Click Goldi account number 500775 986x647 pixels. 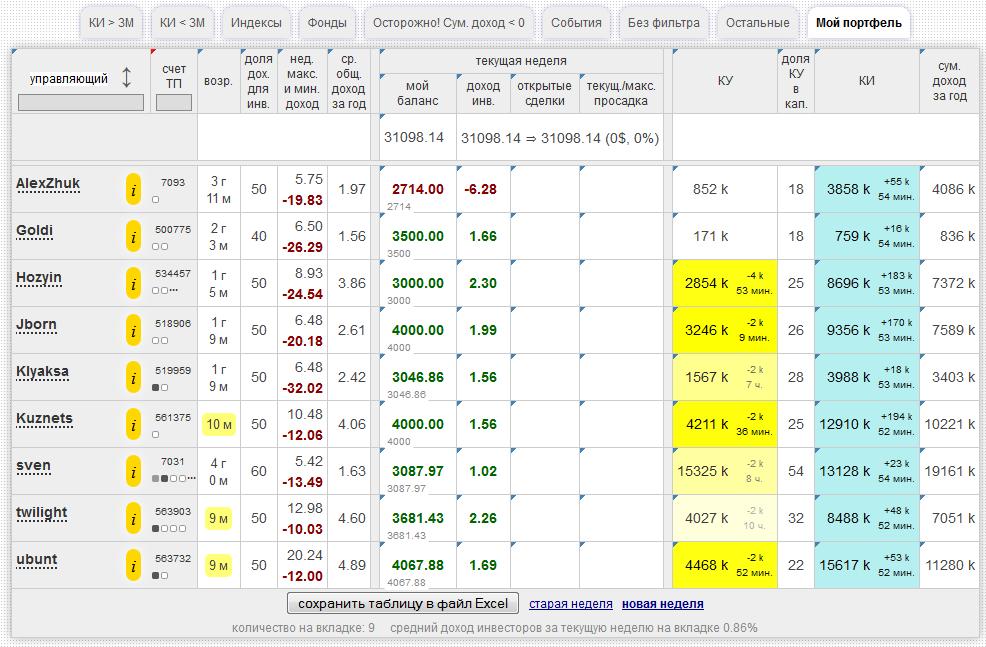(x=173, y=229)
